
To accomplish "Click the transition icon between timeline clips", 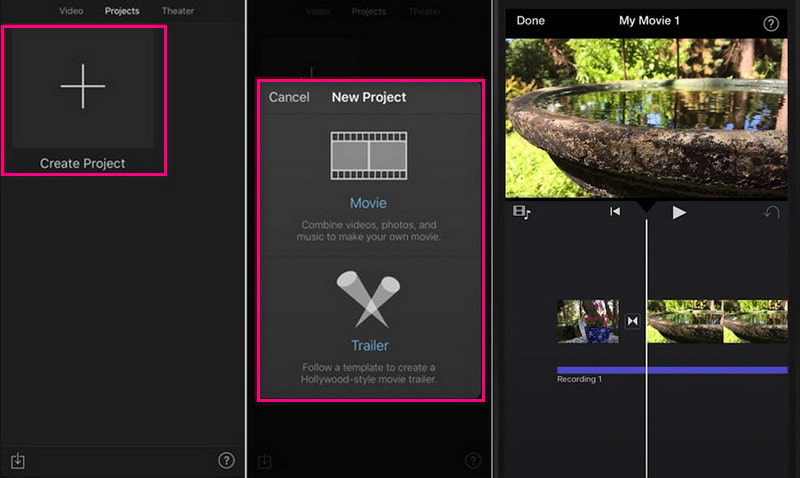I will tap(632, 321).
